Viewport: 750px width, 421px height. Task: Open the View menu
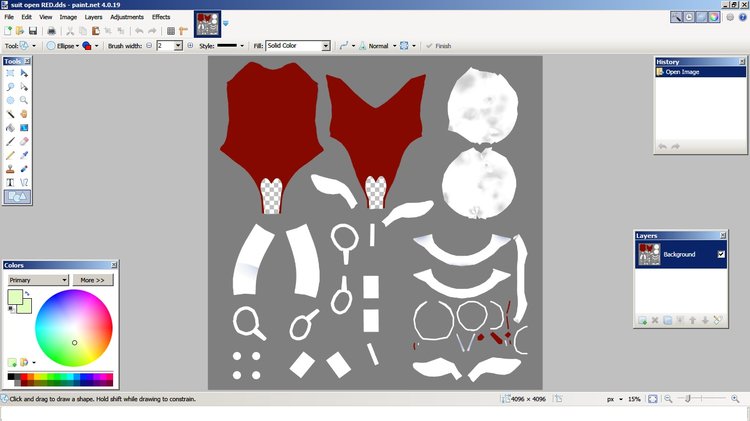[x=45, y=17]
